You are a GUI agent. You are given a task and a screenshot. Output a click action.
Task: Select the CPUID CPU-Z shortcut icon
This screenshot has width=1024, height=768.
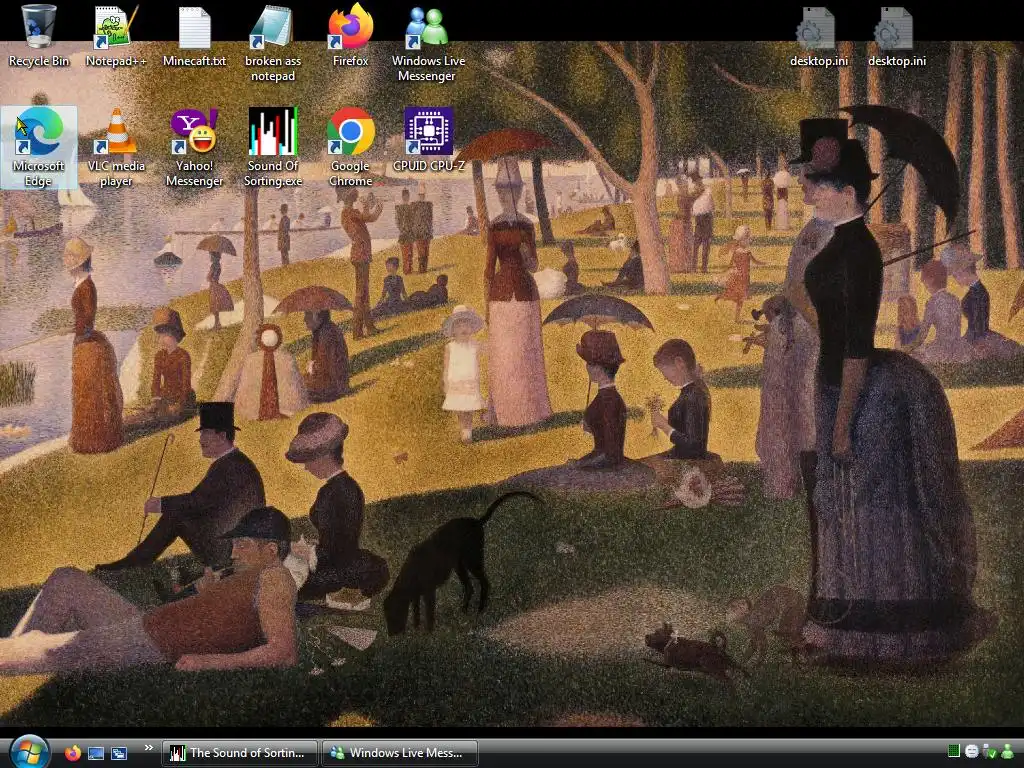[428, 140]
